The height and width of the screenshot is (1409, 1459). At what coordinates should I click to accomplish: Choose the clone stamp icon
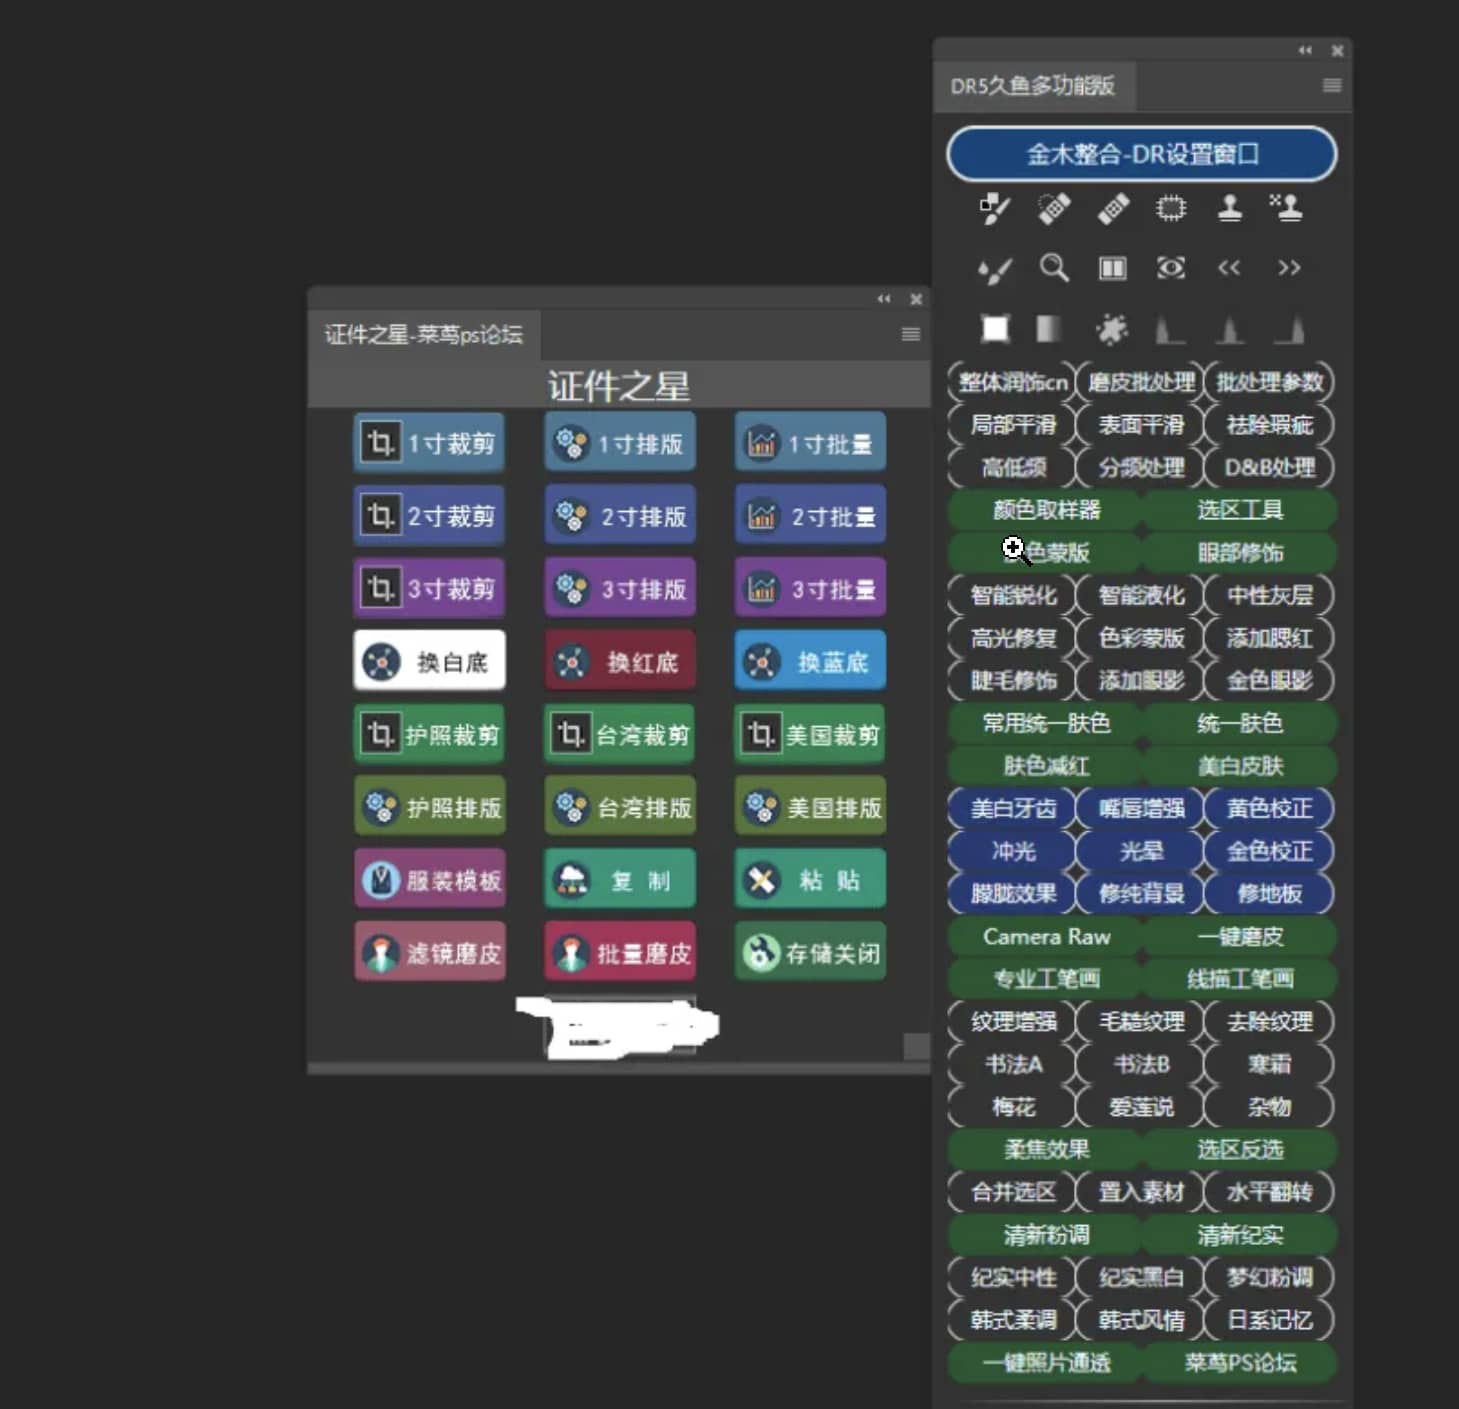point(1230,208)
